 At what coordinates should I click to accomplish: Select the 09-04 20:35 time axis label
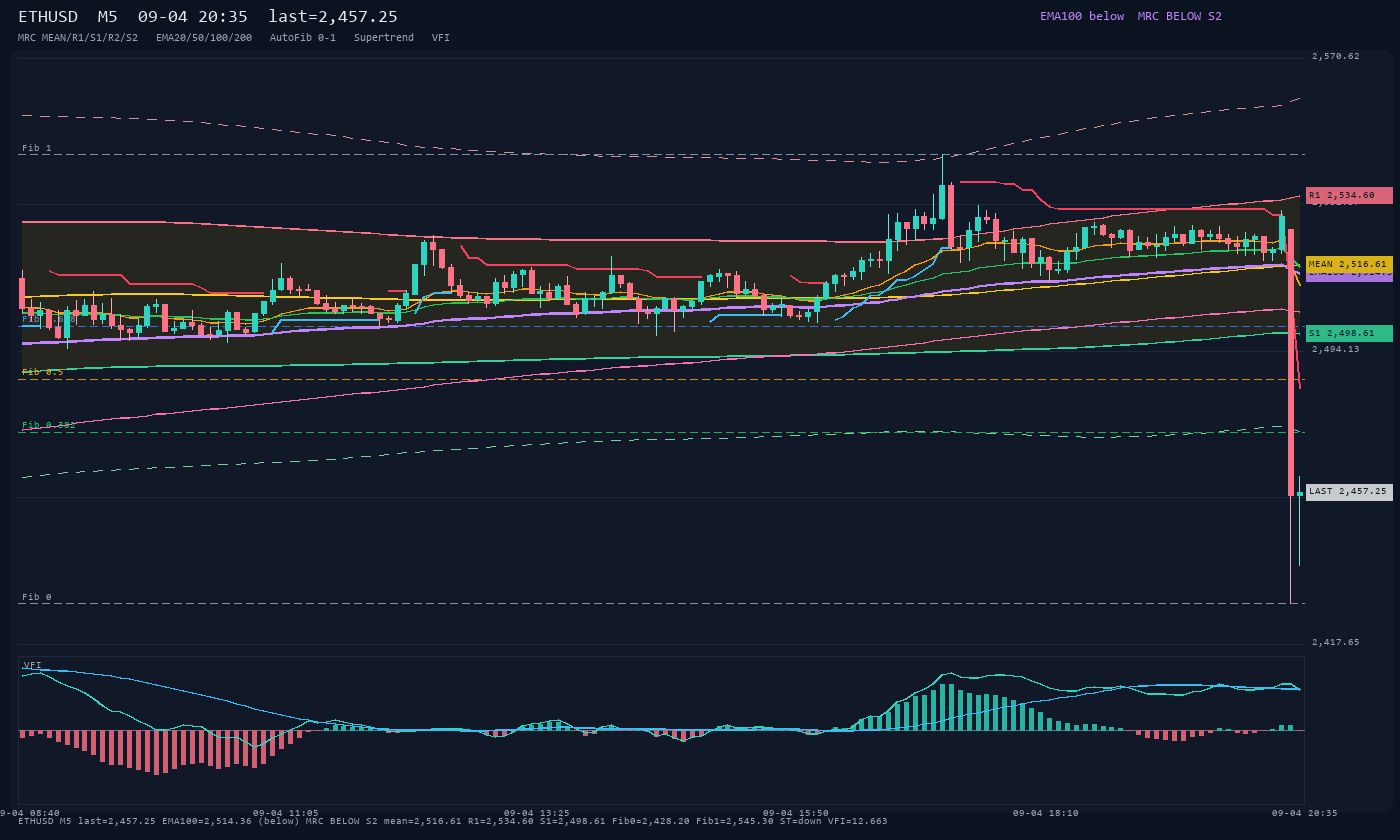point(1305,813)
